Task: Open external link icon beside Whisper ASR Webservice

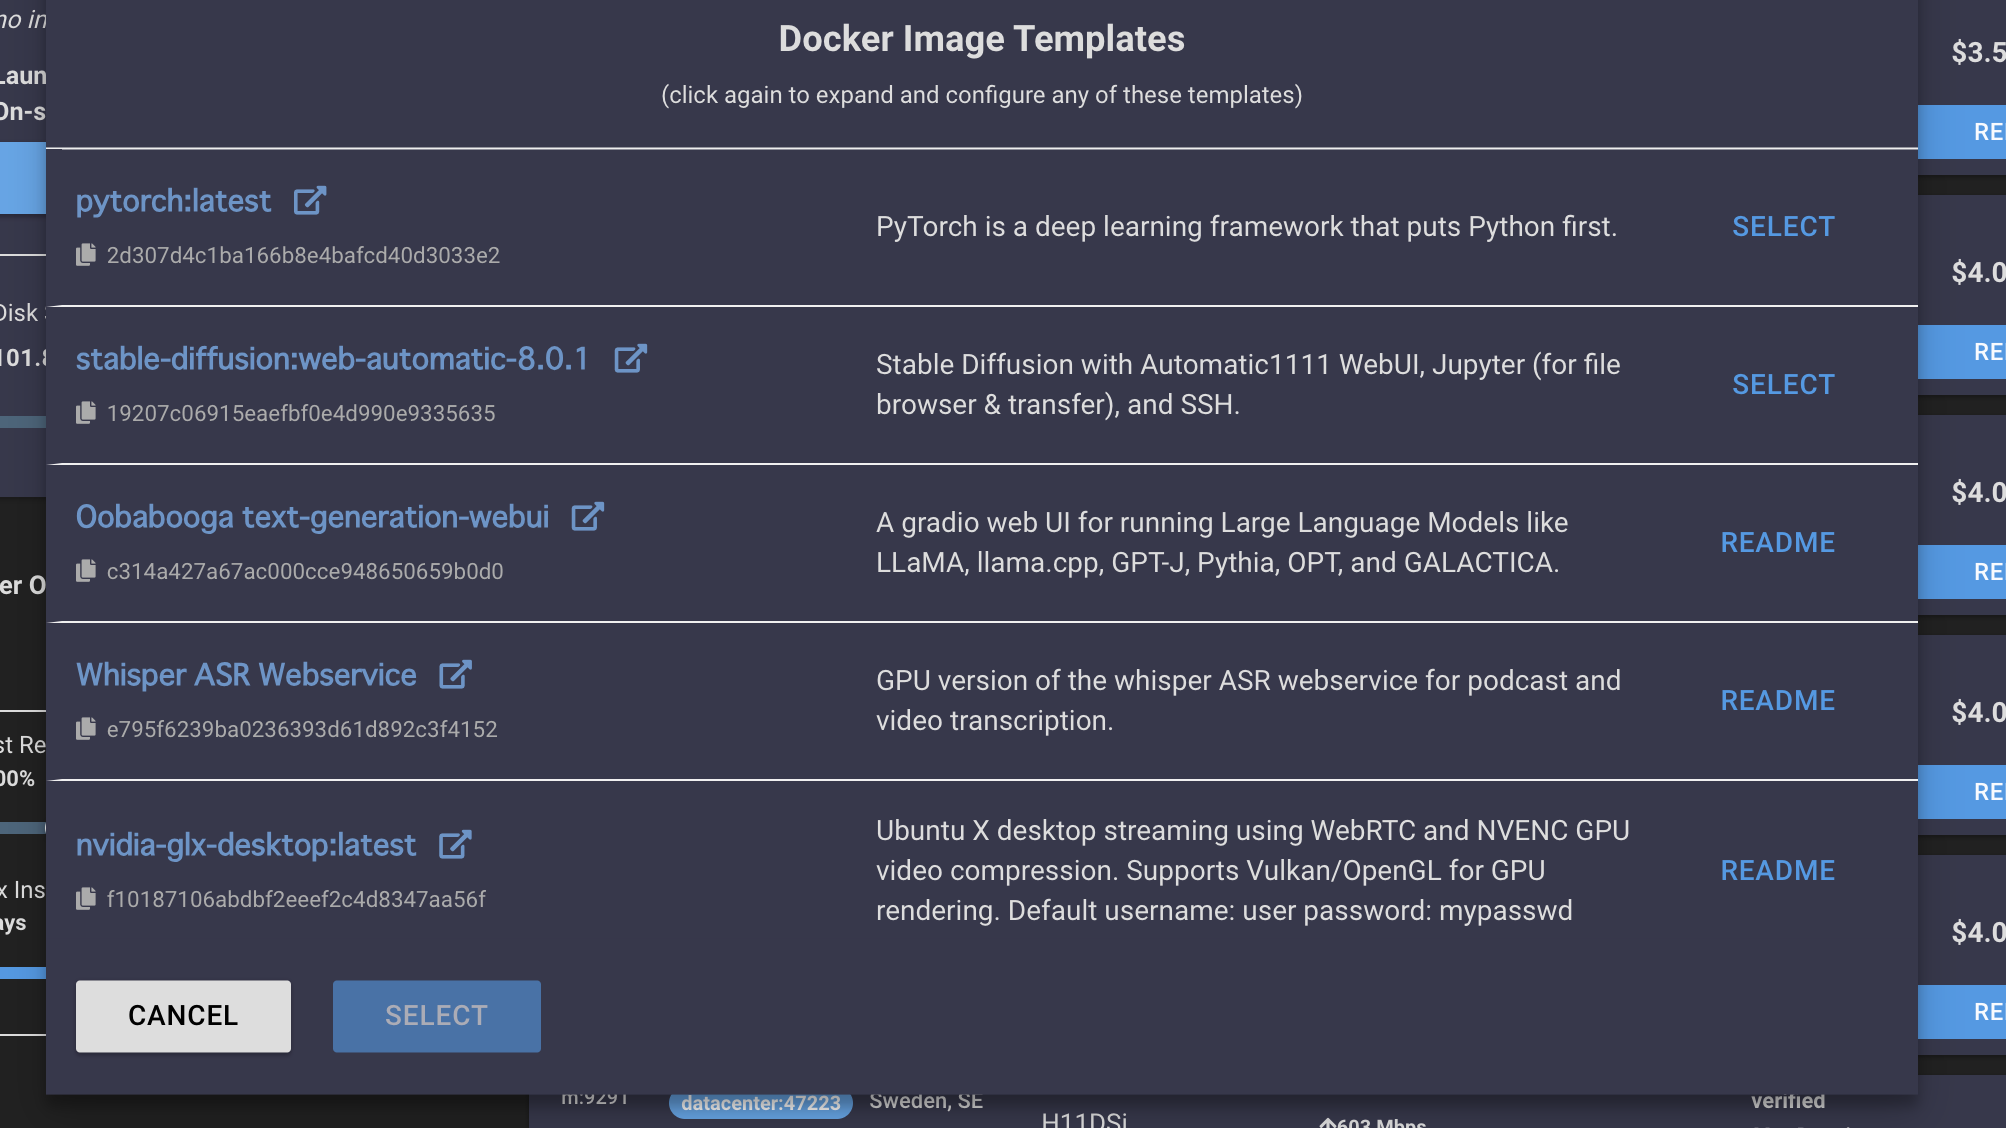Action: pos(455,675)
